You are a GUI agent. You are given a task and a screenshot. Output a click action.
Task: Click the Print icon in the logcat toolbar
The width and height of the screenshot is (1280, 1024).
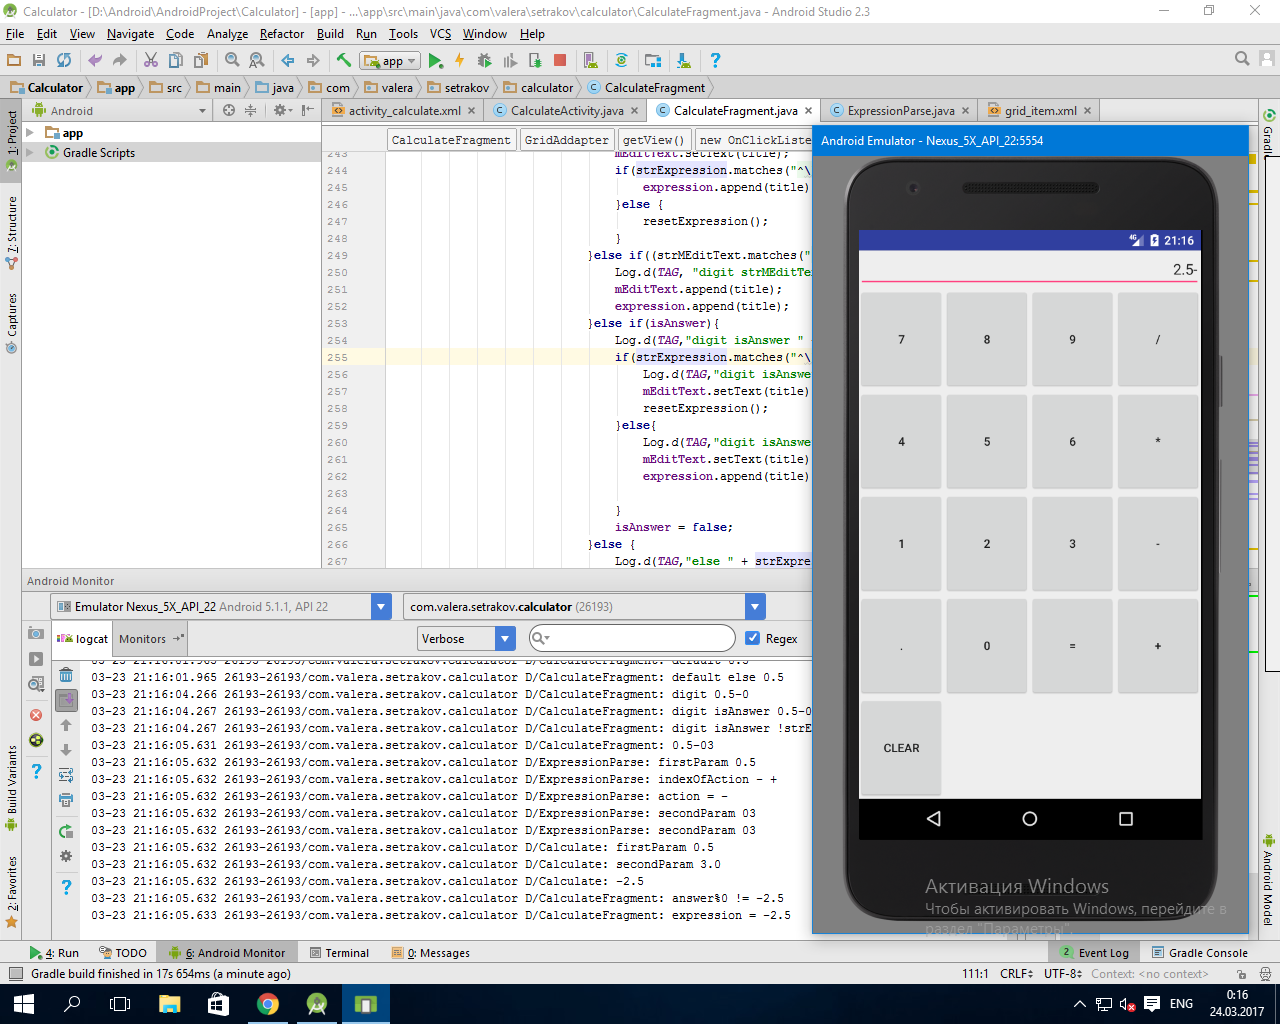pyautogui.click(x=66, y=800)
